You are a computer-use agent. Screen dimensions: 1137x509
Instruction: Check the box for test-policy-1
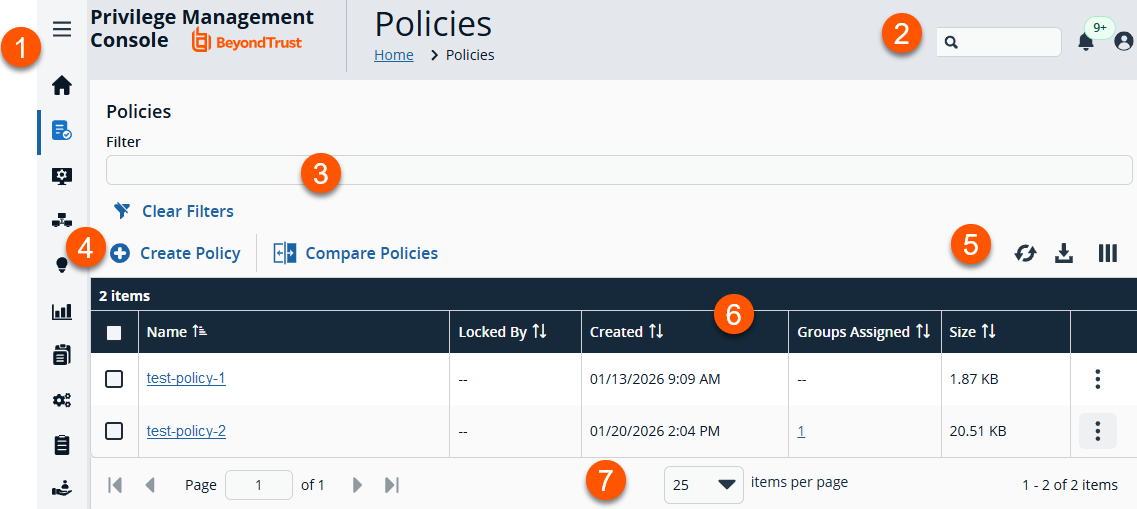click(x=114, y=378)
